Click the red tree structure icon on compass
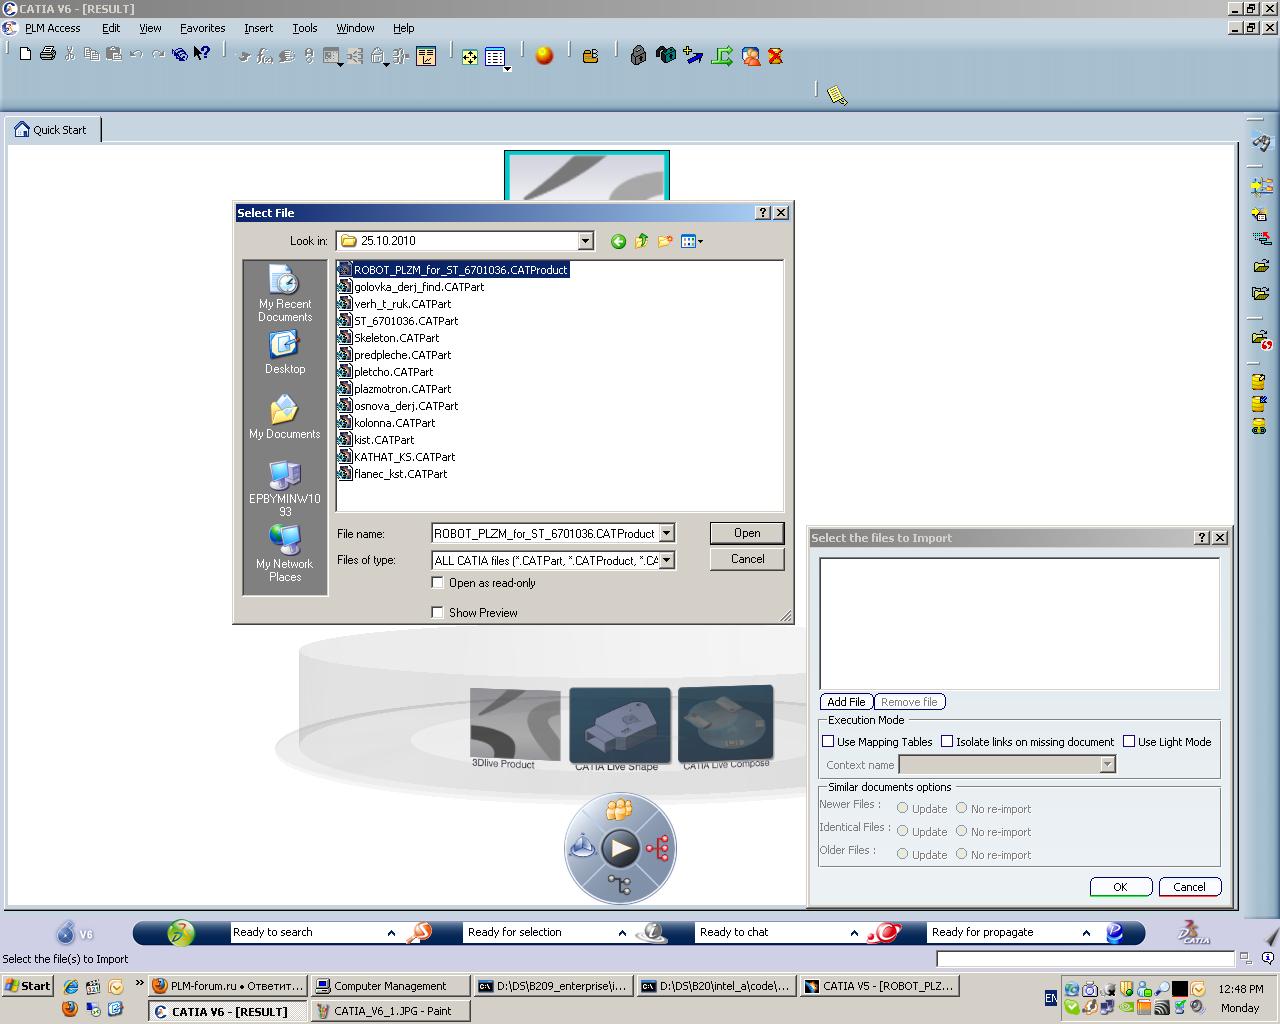 [657, 849]
